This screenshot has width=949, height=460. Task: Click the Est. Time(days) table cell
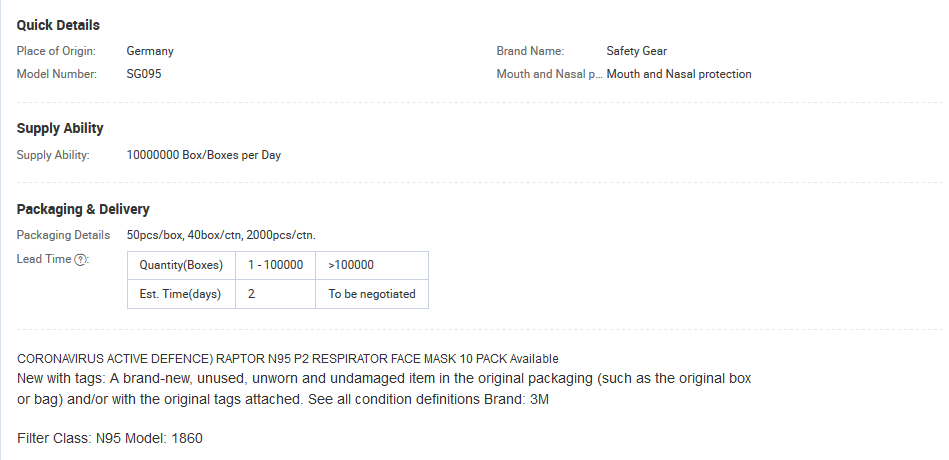[x=181, y=294]
